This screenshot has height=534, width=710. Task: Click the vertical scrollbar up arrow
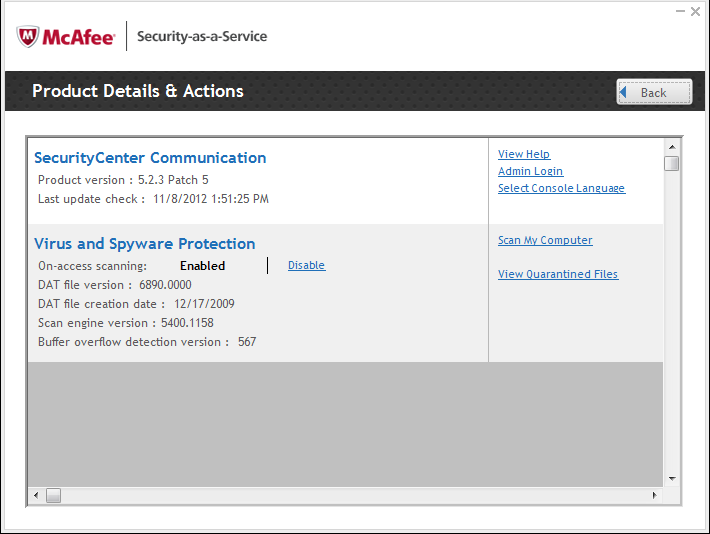(671, 147)
